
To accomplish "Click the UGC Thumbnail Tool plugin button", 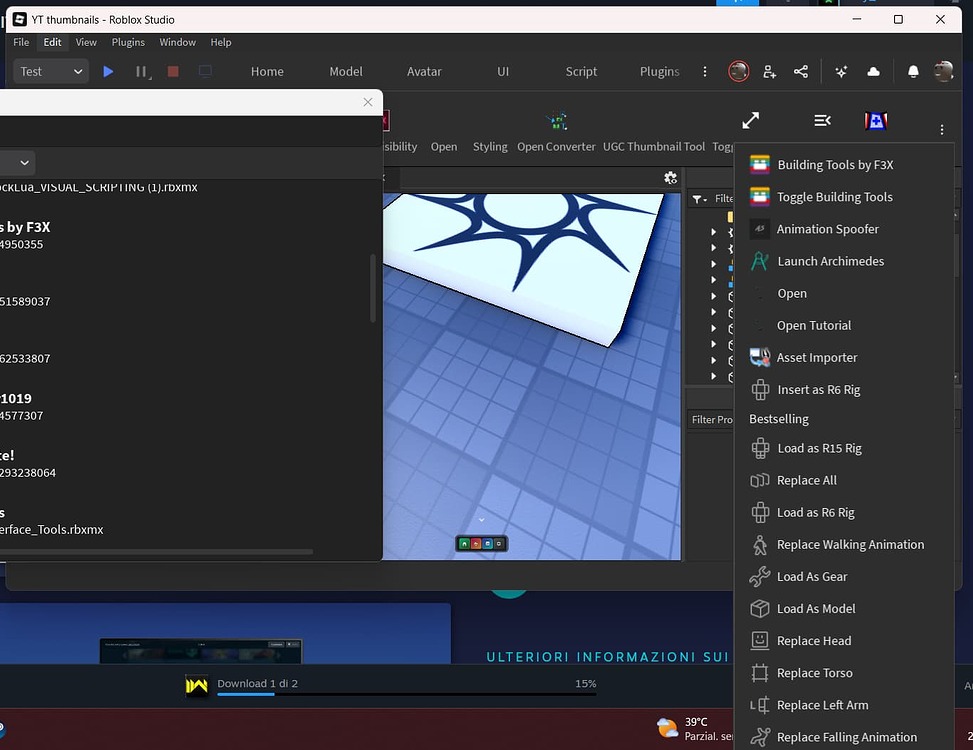I will click(x=654, y=146).
